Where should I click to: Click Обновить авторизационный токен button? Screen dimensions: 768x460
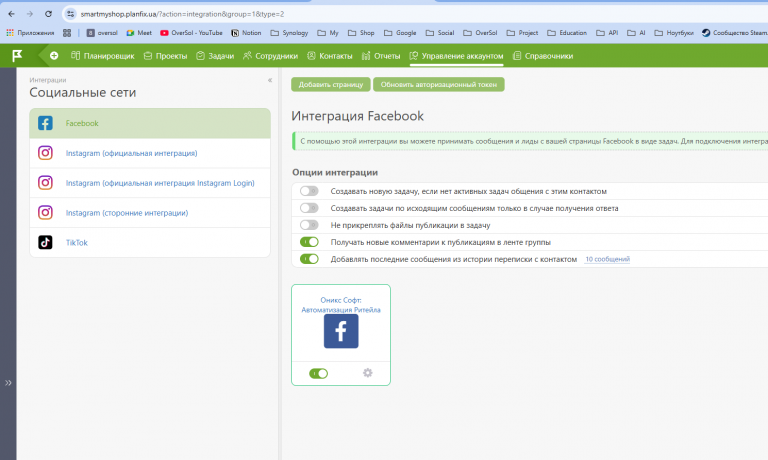point(438,84)
